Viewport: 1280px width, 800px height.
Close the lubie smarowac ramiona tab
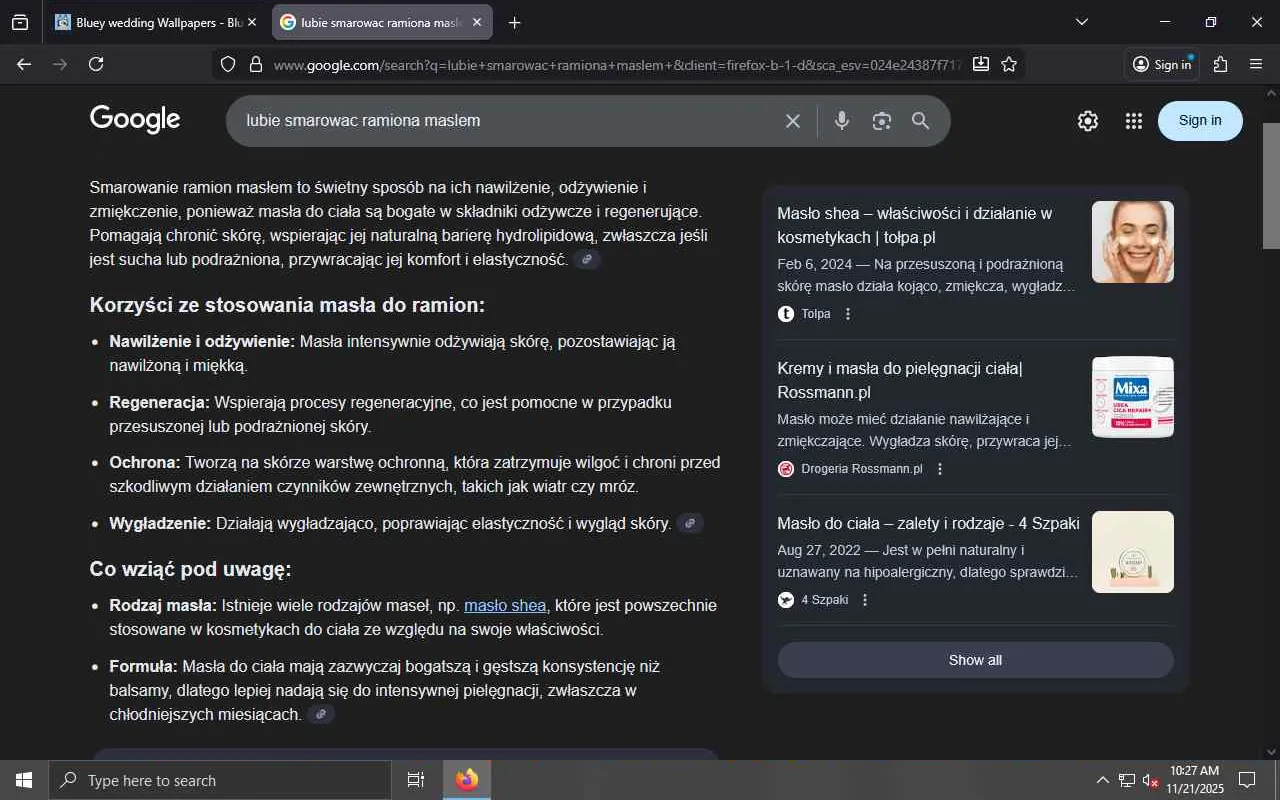(477, 22)
